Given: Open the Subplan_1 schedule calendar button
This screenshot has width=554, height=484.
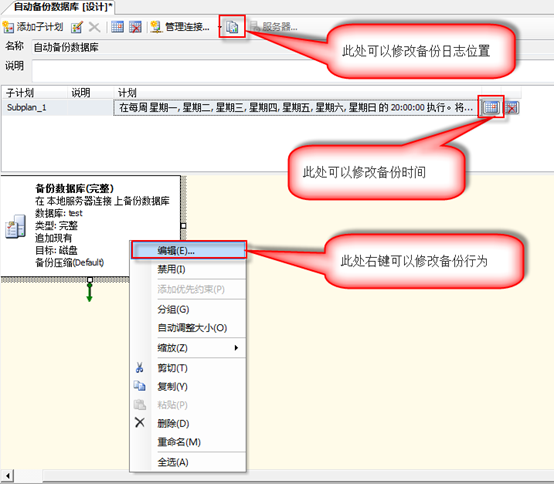Looking at the screenshot, I should pyautogui.click(x=491, y=107).
